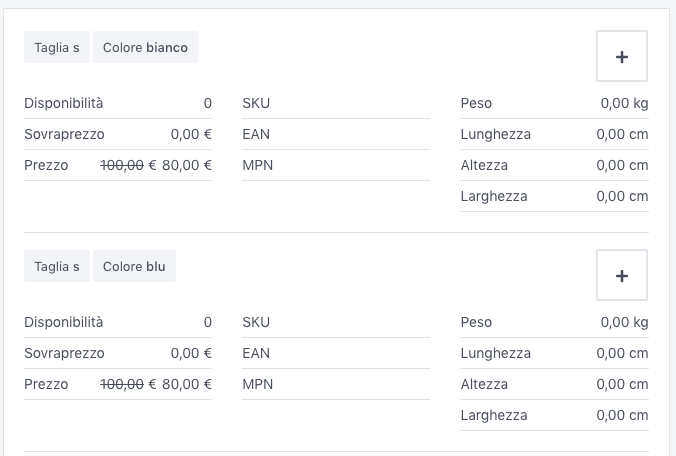The height and width of the screenshot is (456, 676).
Task: Click EAN field of the blu variant
Action: 335,353
